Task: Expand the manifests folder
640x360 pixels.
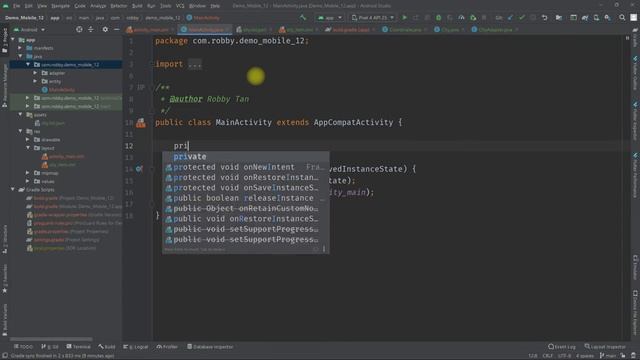Action: [x=20, y=48]
